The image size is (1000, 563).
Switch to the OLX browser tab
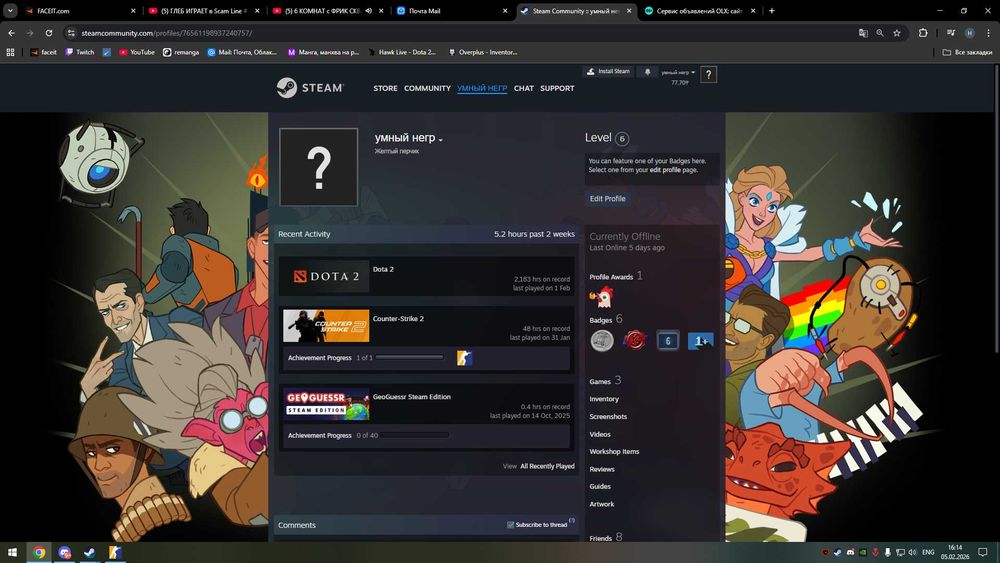pos(699,11)
